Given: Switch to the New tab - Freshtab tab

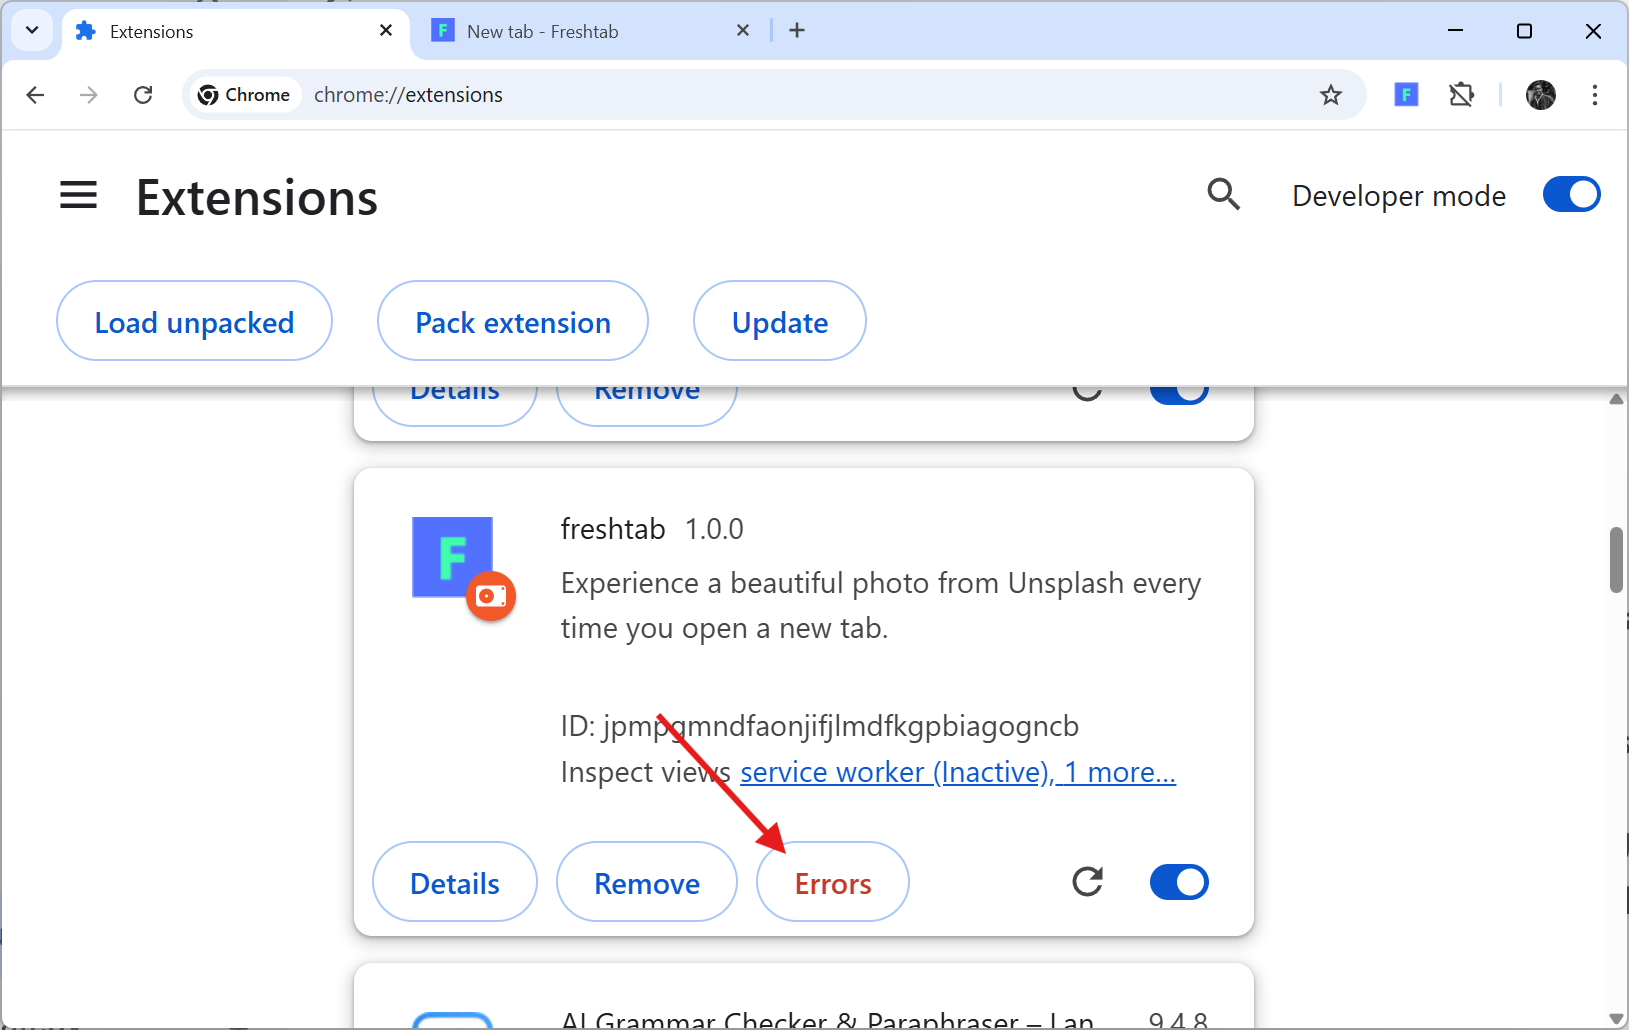Looking at the screenshot, I should [x=545, y=30].
